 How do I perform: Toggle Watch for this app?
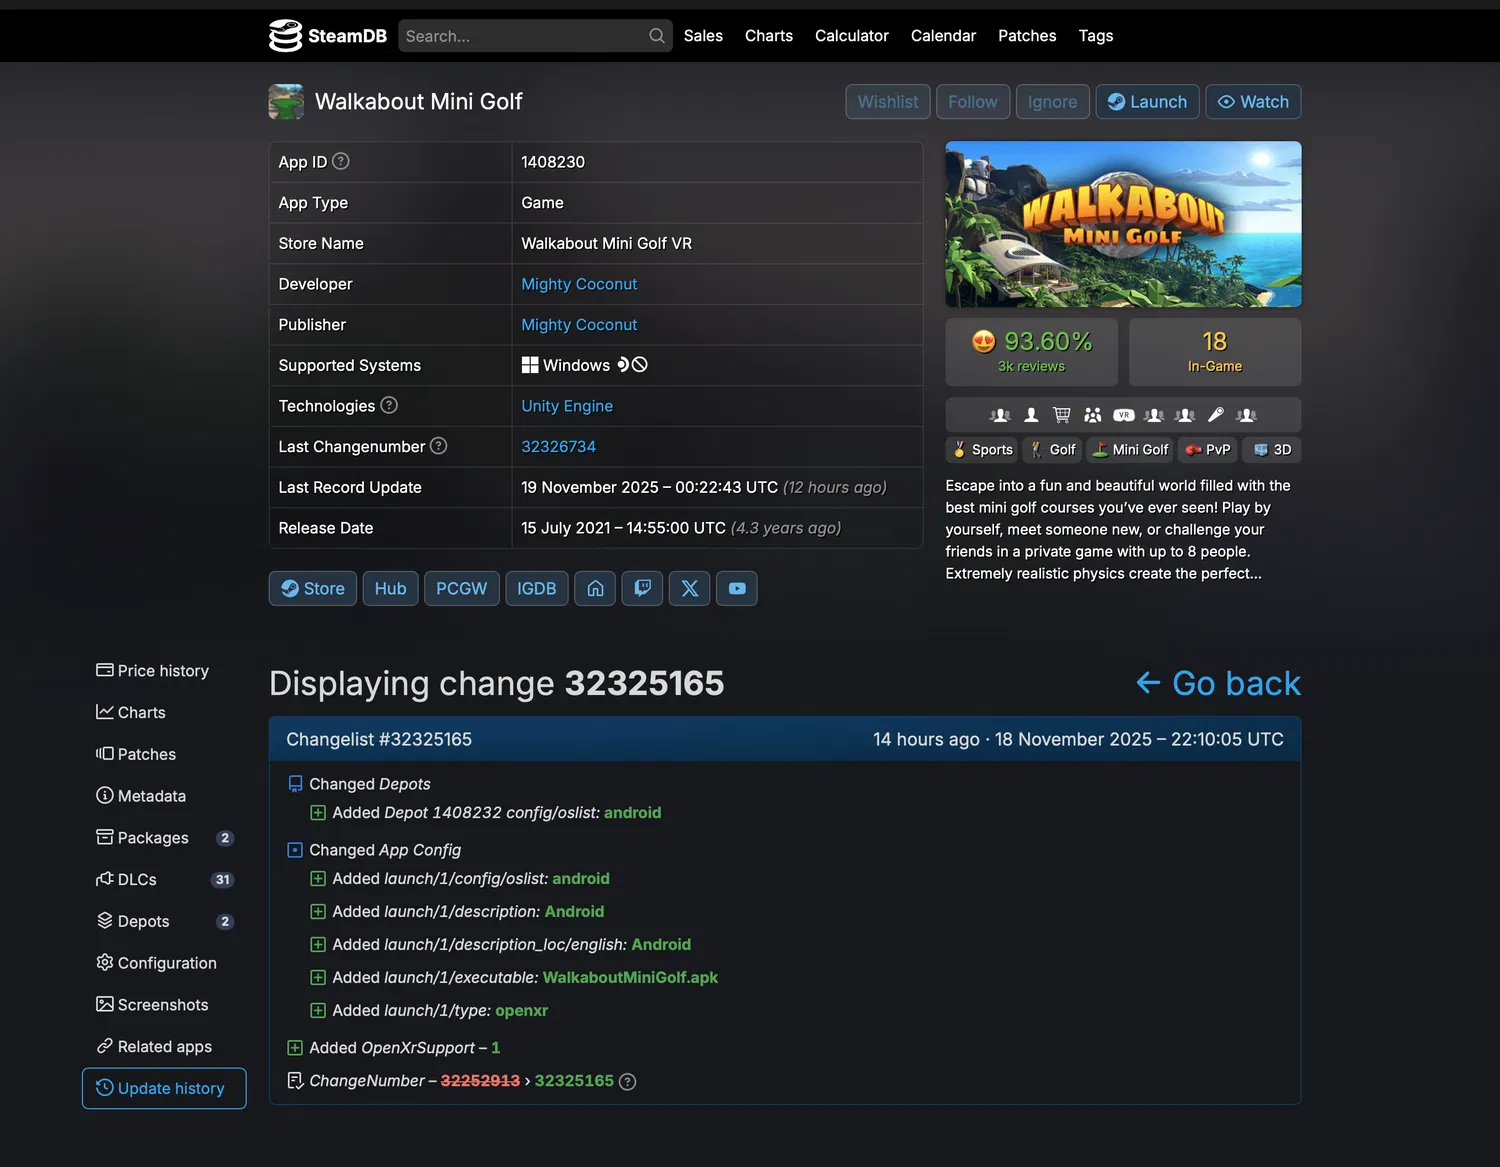1253,102
